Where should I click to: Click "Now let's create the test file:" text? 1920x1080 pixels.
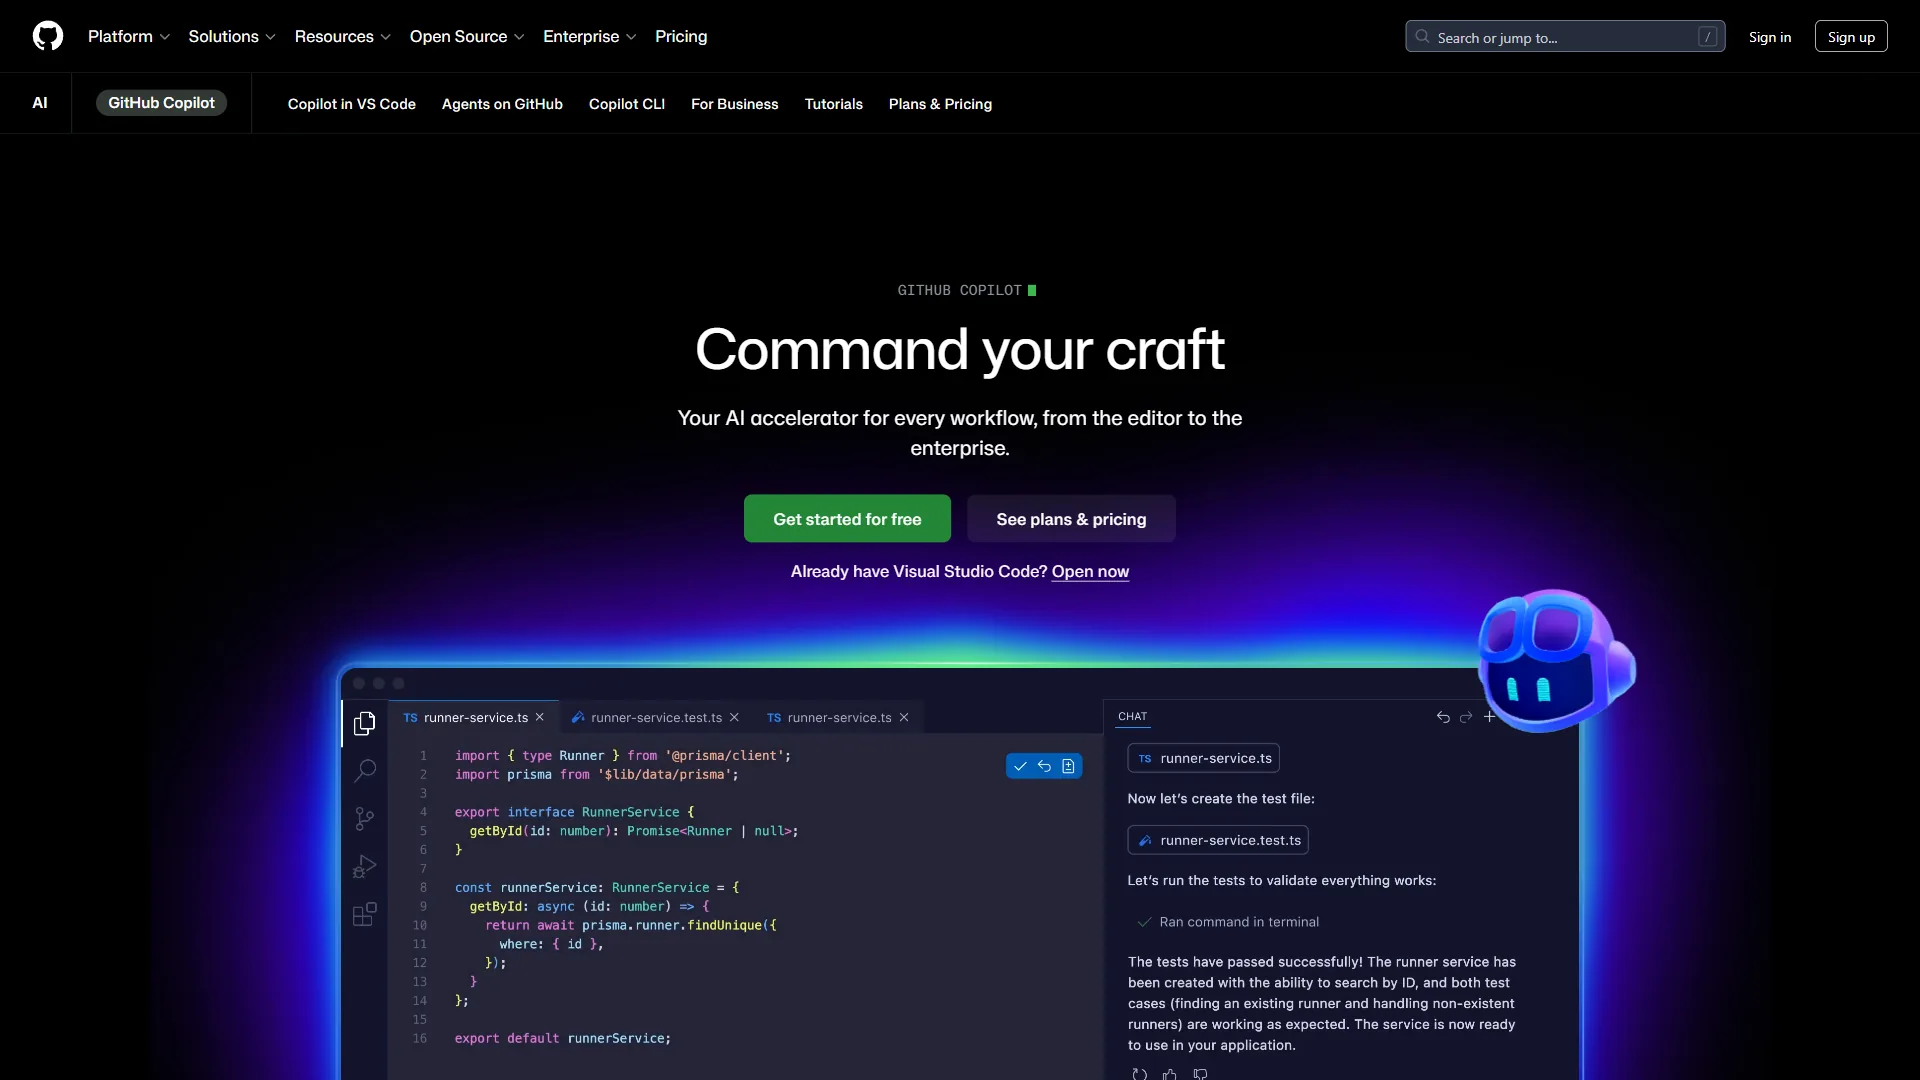tap(1221, 799)
